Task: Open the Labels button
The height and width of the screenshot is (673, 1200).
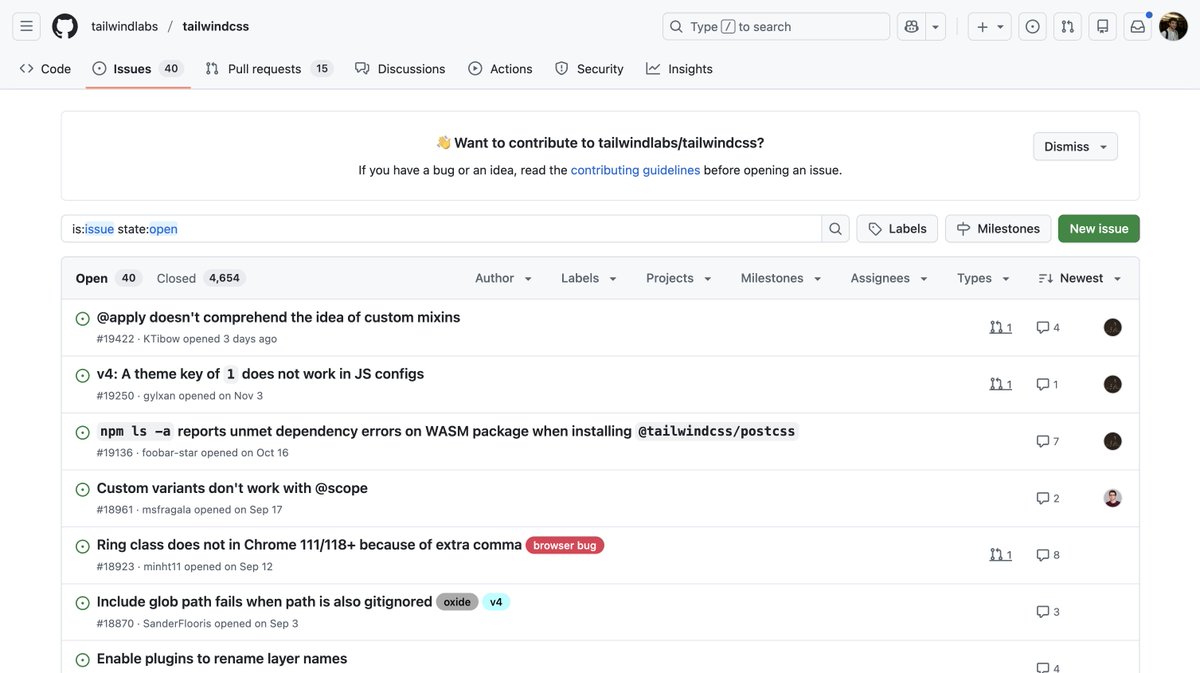Action: pos(897,229)
